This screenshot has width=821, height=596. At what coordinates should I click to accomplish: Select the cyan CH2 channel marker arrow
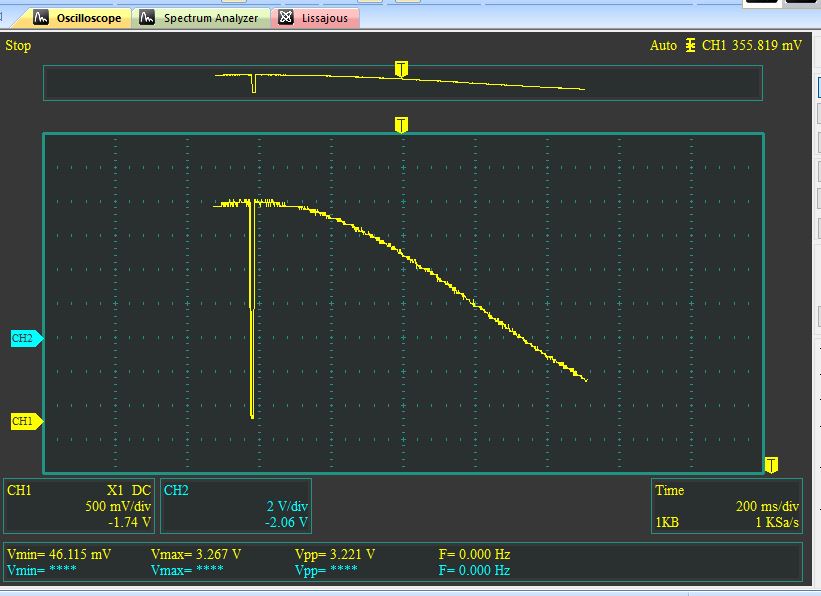tap(27, 339)
